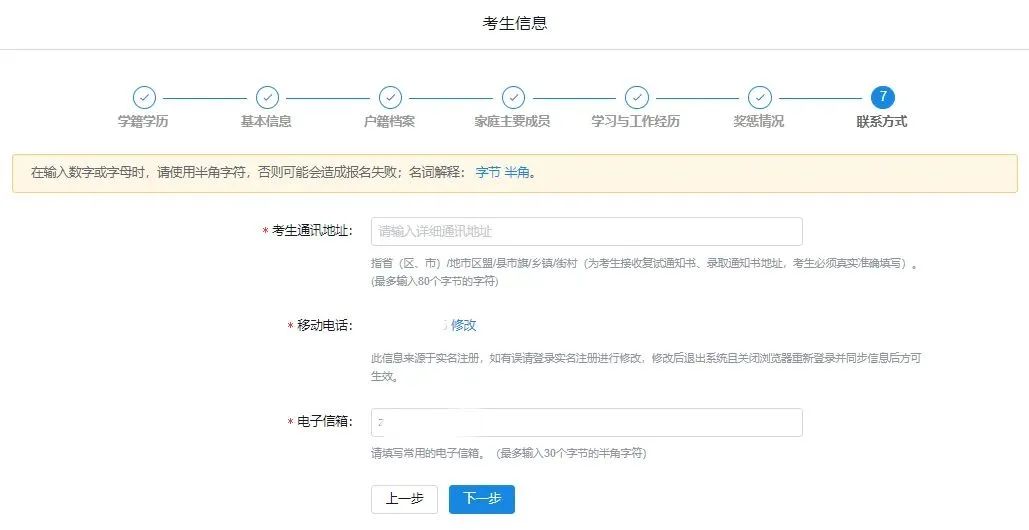Image resolution: width=1029 pixels, height=530 pixels.
Task: Focus the 考生通讯地址 address input field
Action: click(587, 232)
